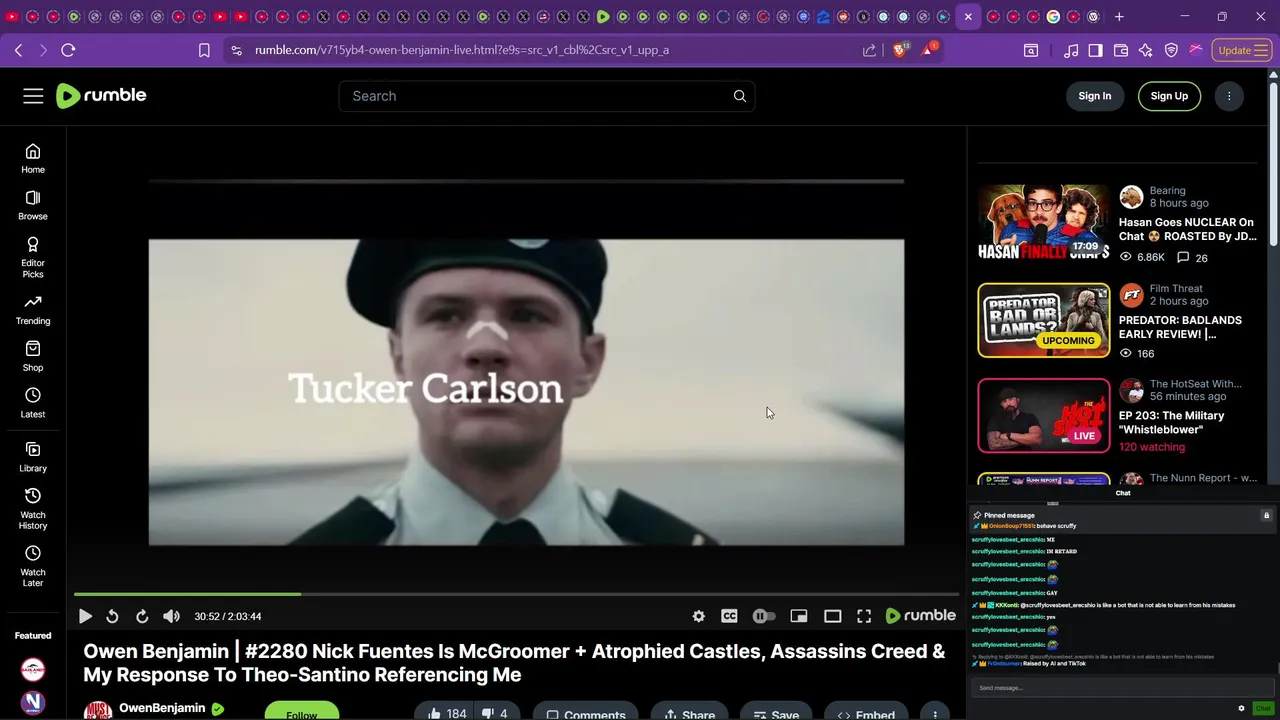
Task: Open Editor Picks in the sidebar
Action: 33,257
